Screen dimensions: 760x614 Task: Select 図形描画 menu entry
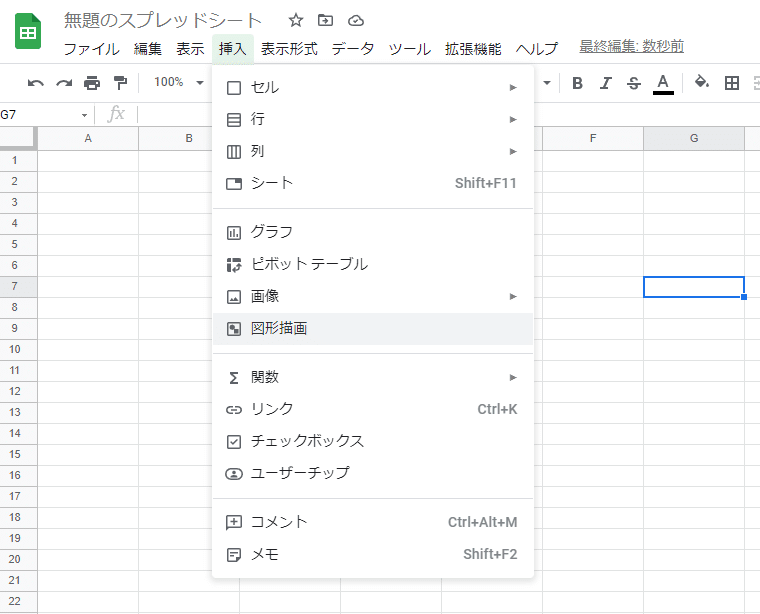tap(373, 329)
